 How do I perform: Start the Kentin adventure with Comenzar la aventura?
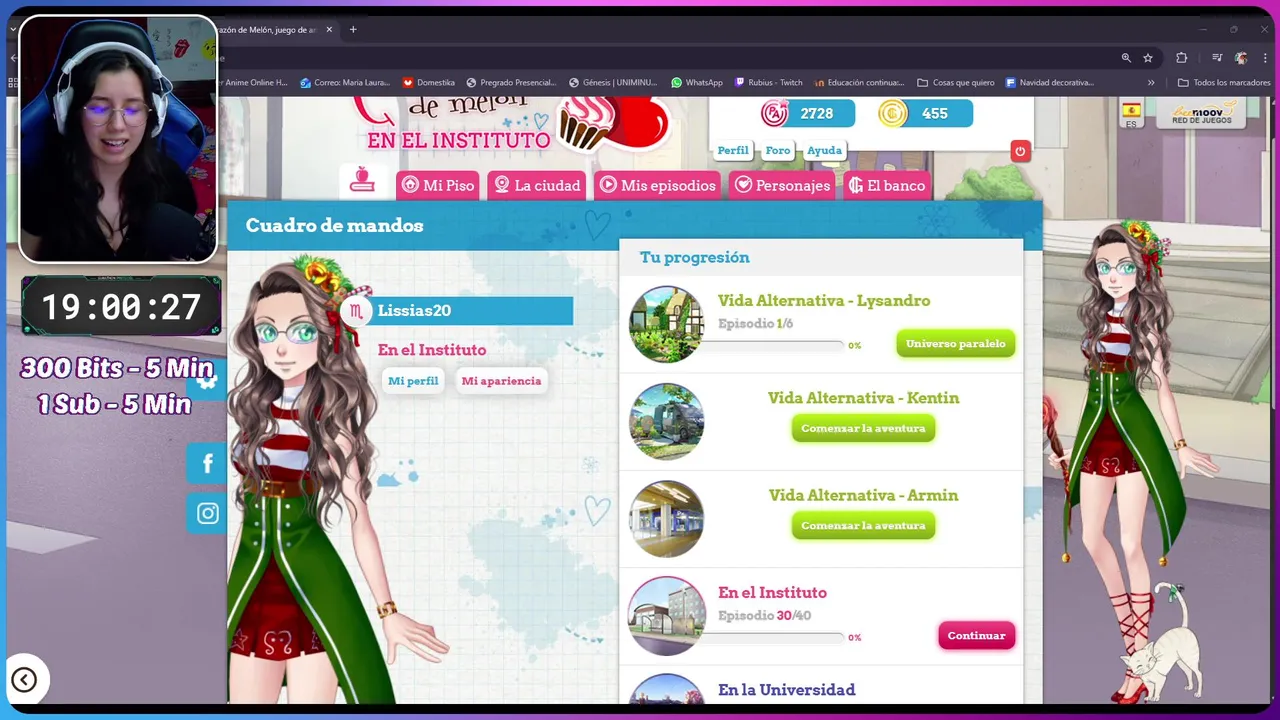click(x=863, y=428)
